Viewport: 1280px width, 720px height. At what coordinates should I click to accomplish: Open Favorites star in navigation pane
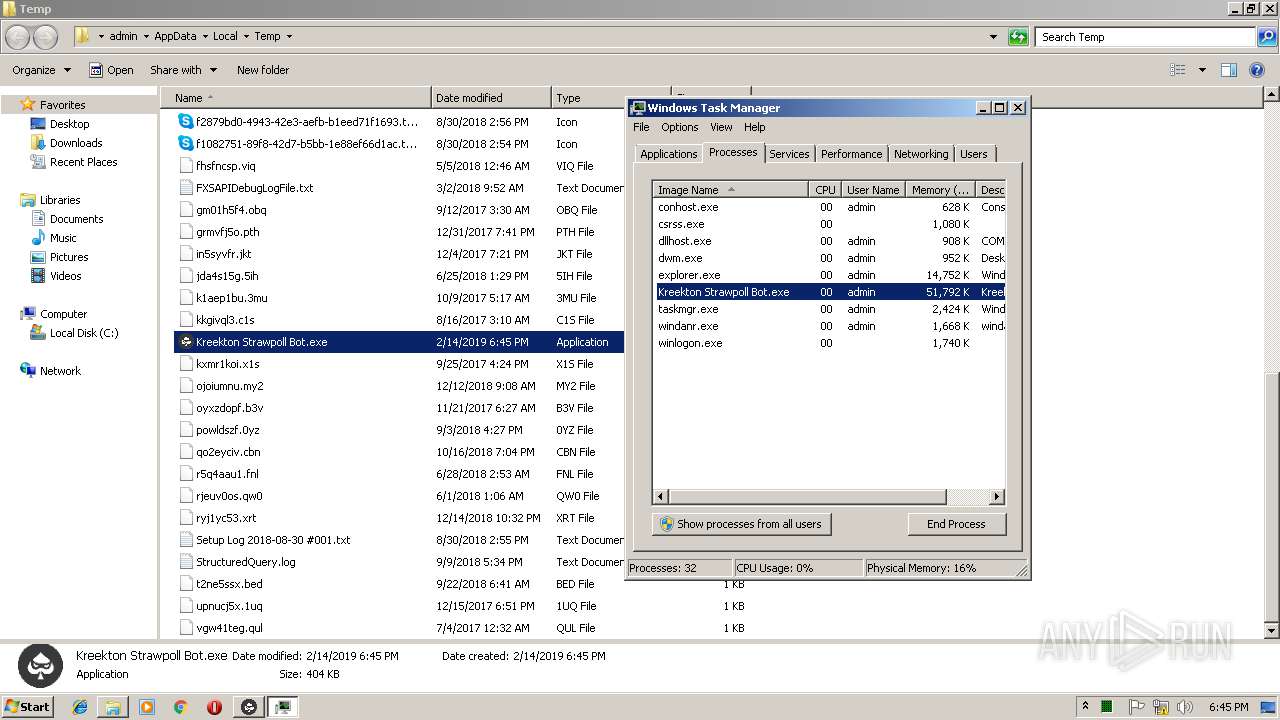(28, 104)
